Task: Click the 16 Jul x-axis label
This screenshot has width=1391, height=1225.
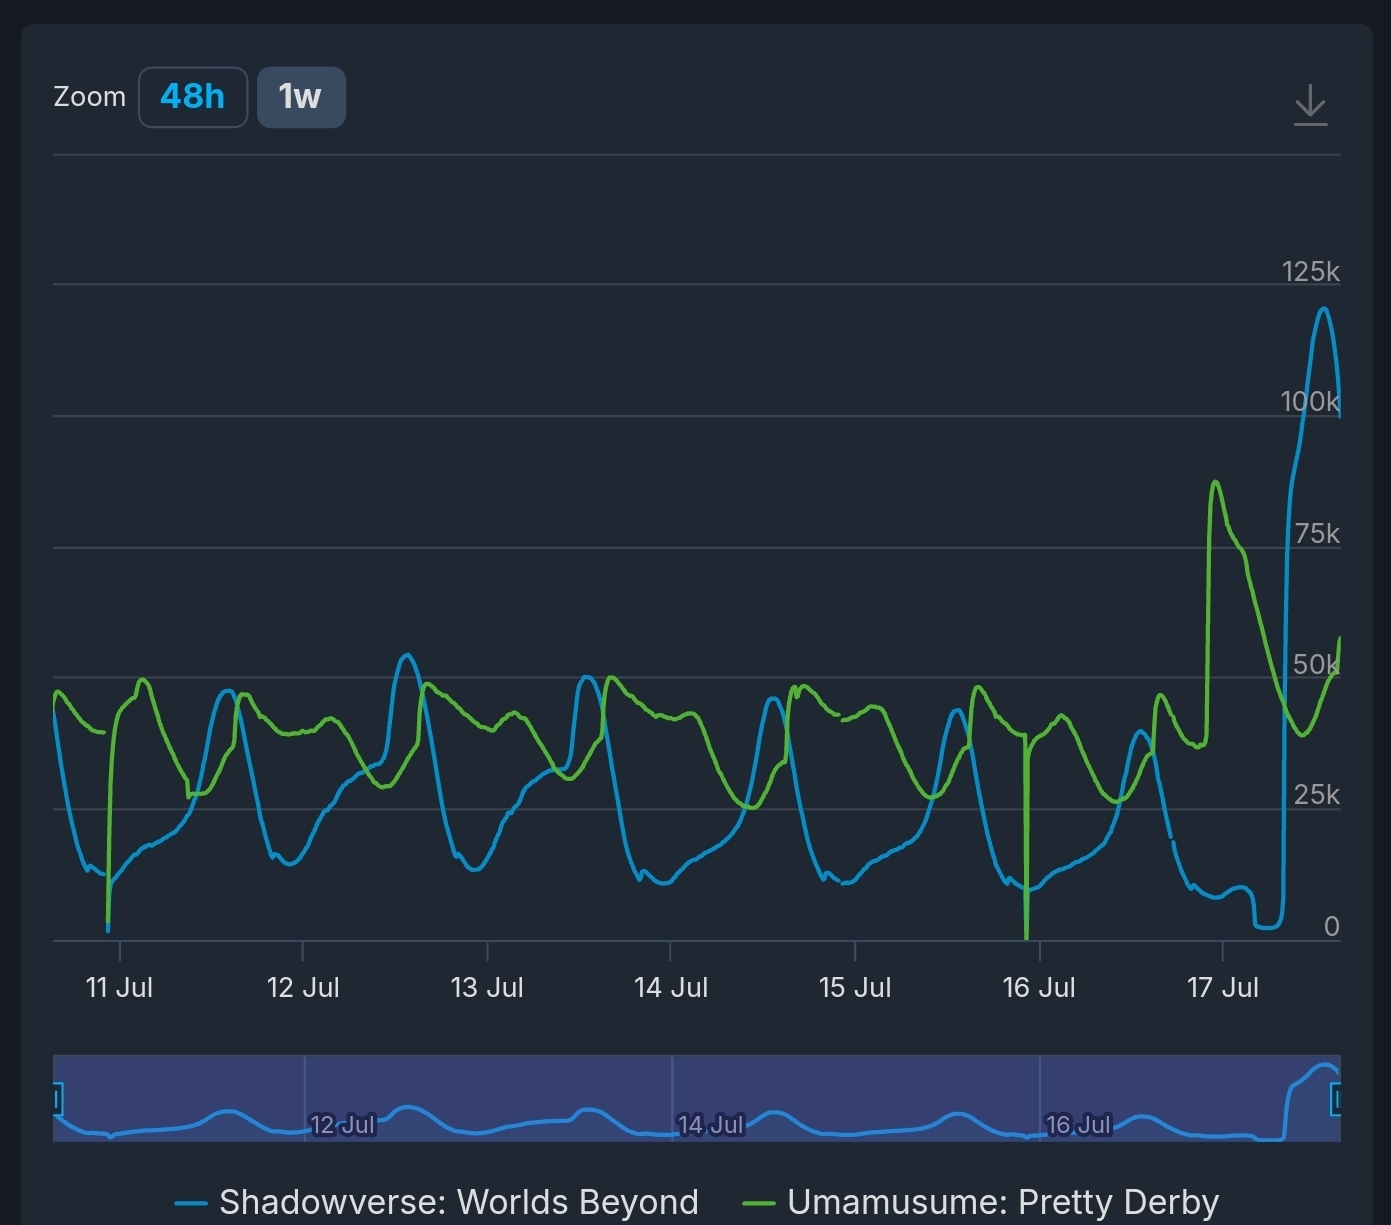Action: pyautogui.click(x=1039, y=987)
